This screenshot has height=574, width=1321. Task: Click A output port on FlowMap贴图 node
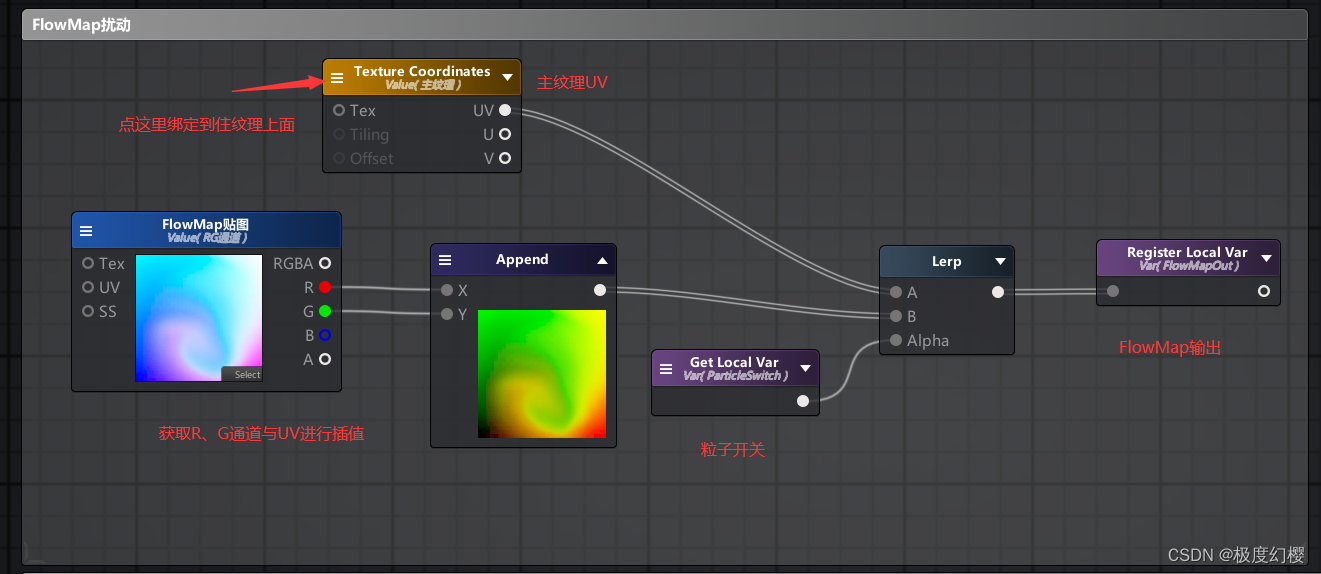(325, 359)
